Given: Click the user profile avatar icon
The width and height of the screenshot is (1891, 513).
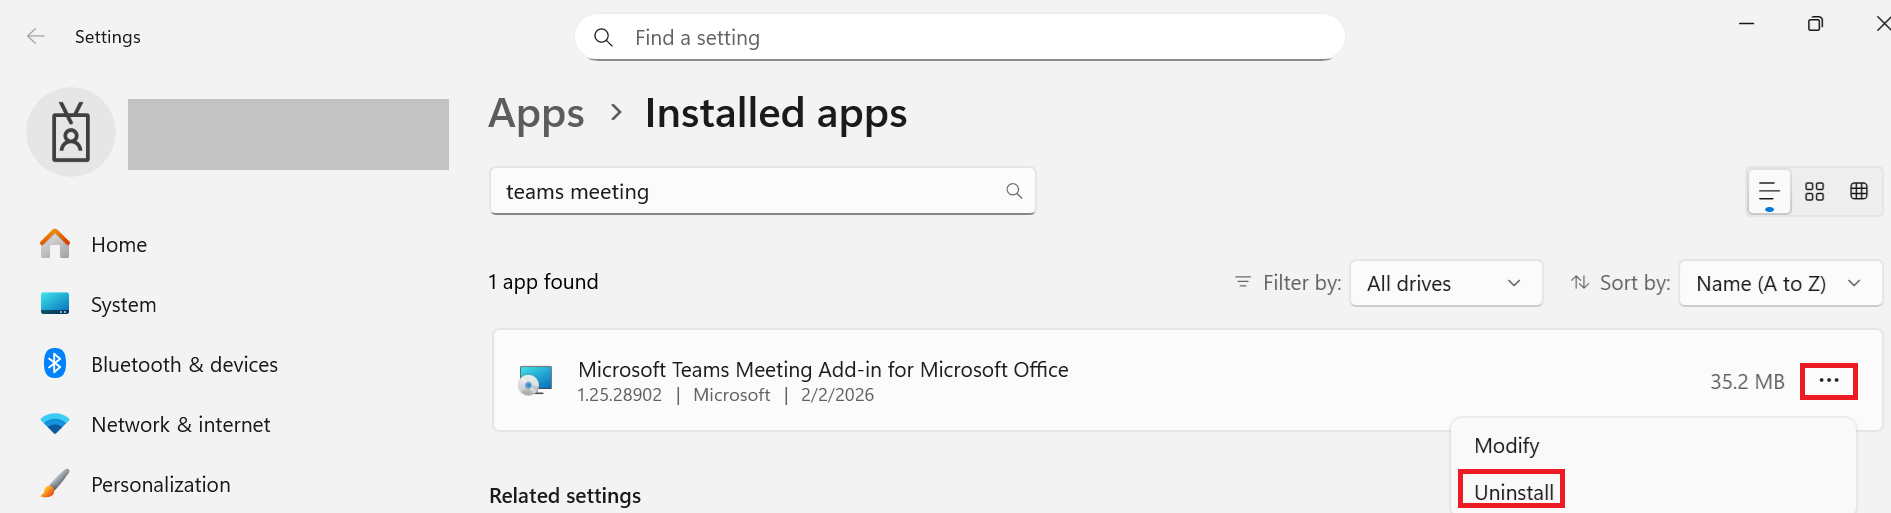Looking at the screenshot, I should point(71,132).
